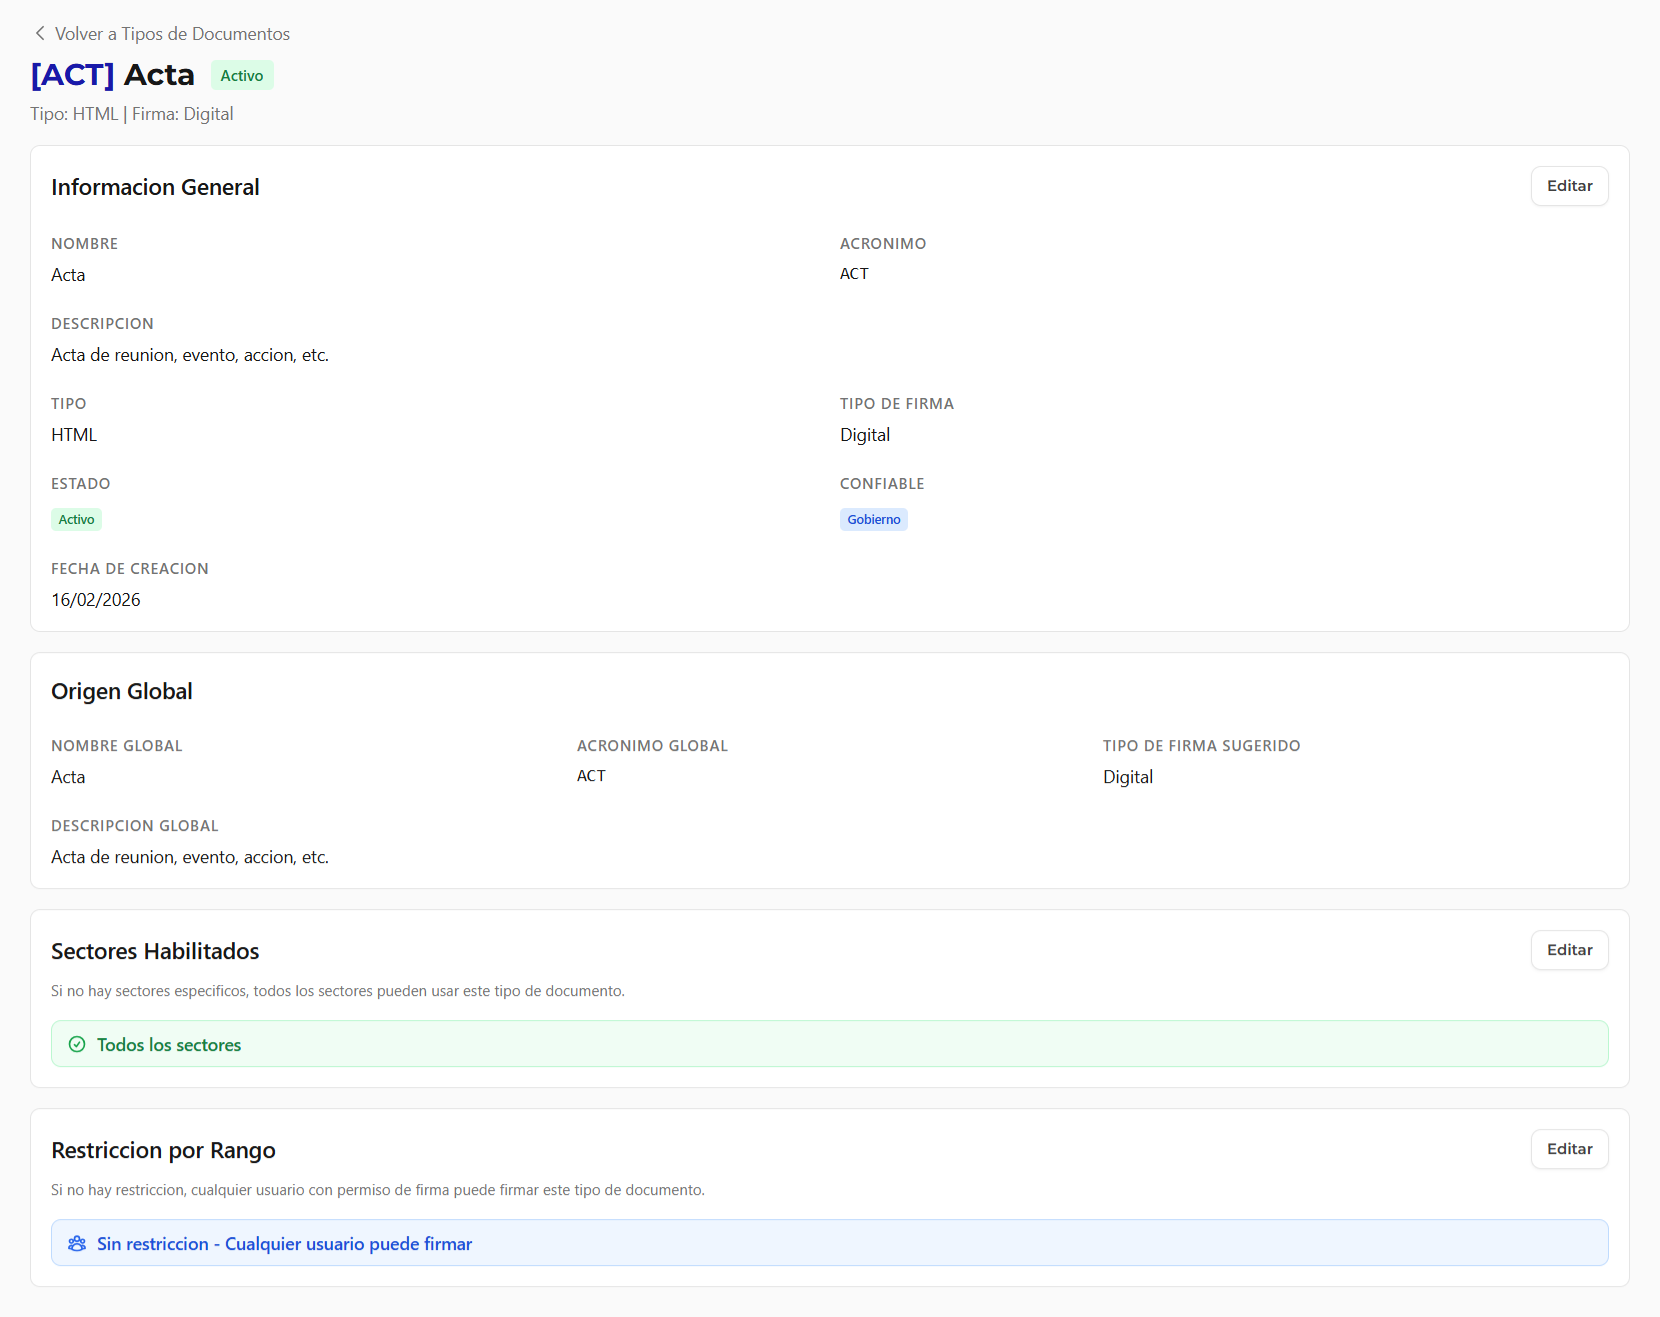Open Editar for Sectores Habilitados
Viewport: 1660px width, 1317px height.
pos(1568,950)
